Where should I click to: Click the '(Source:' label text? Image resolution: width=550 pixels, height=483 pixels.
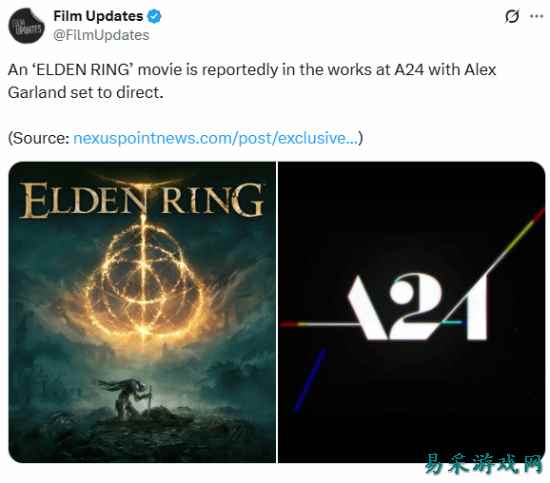[39, 138]
